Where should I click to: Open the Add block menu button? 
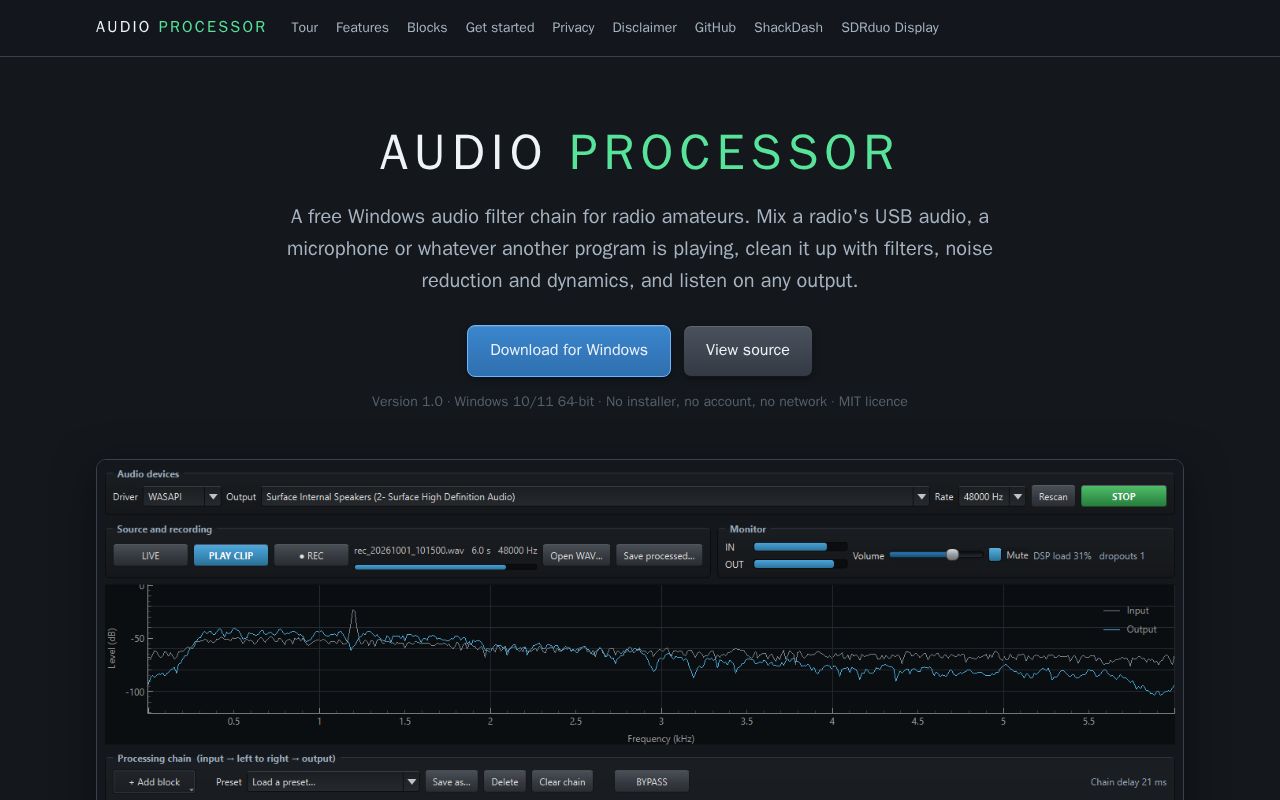pos(154,782)
